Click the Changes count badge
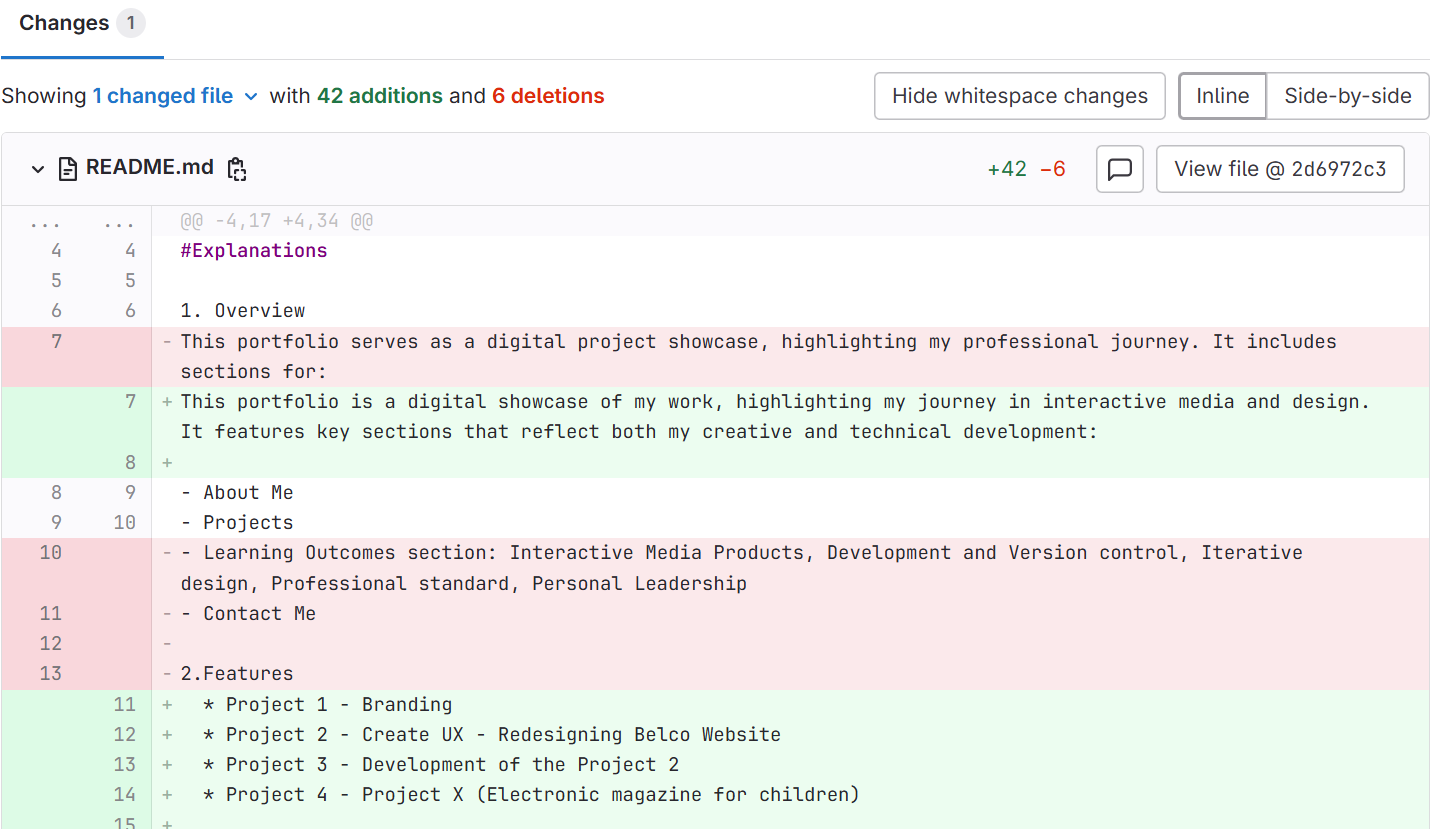This screenshot has width=1435, height=829. 130,23
